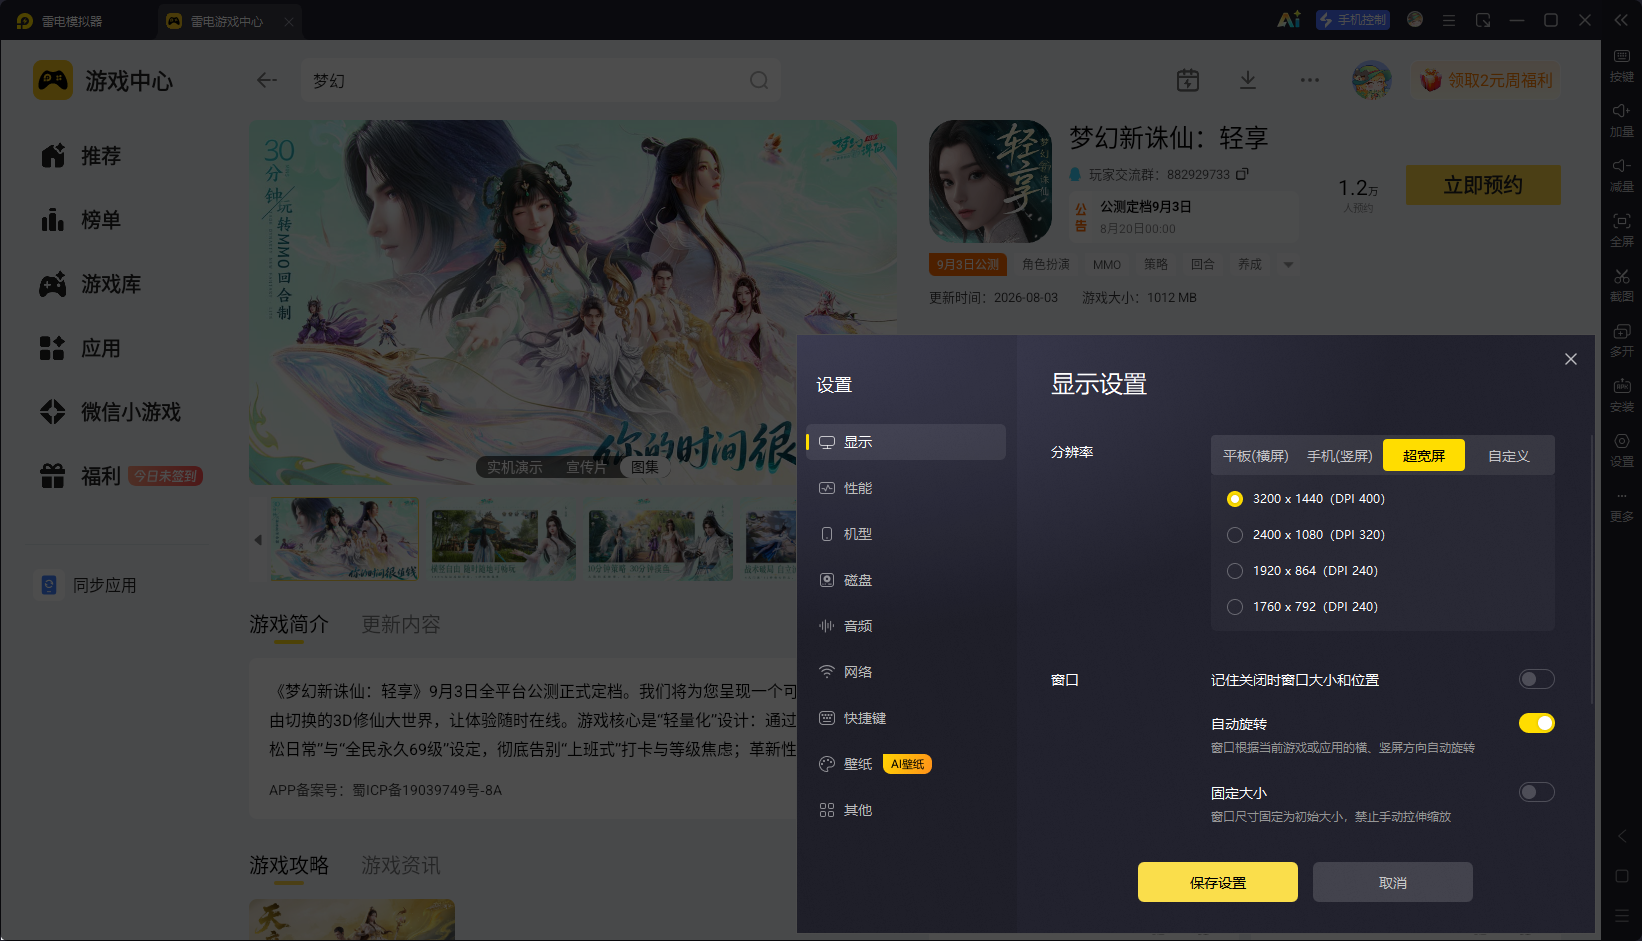This screenshot has height=941, width=1642.
Task: Open the 梦幻新诛仙 game icon
Action: [x=990, y=181]
